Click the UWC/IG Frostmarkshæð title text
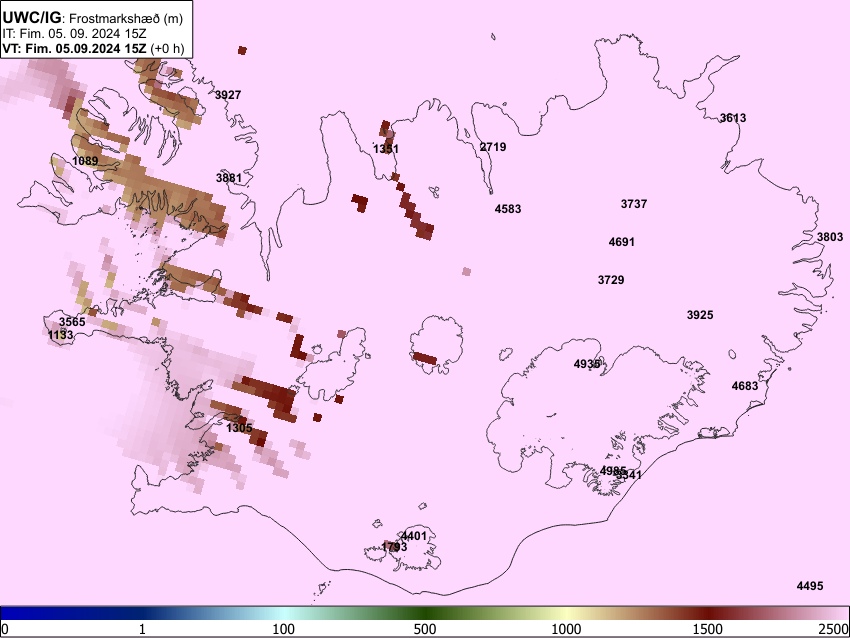 tap(93, 18)
